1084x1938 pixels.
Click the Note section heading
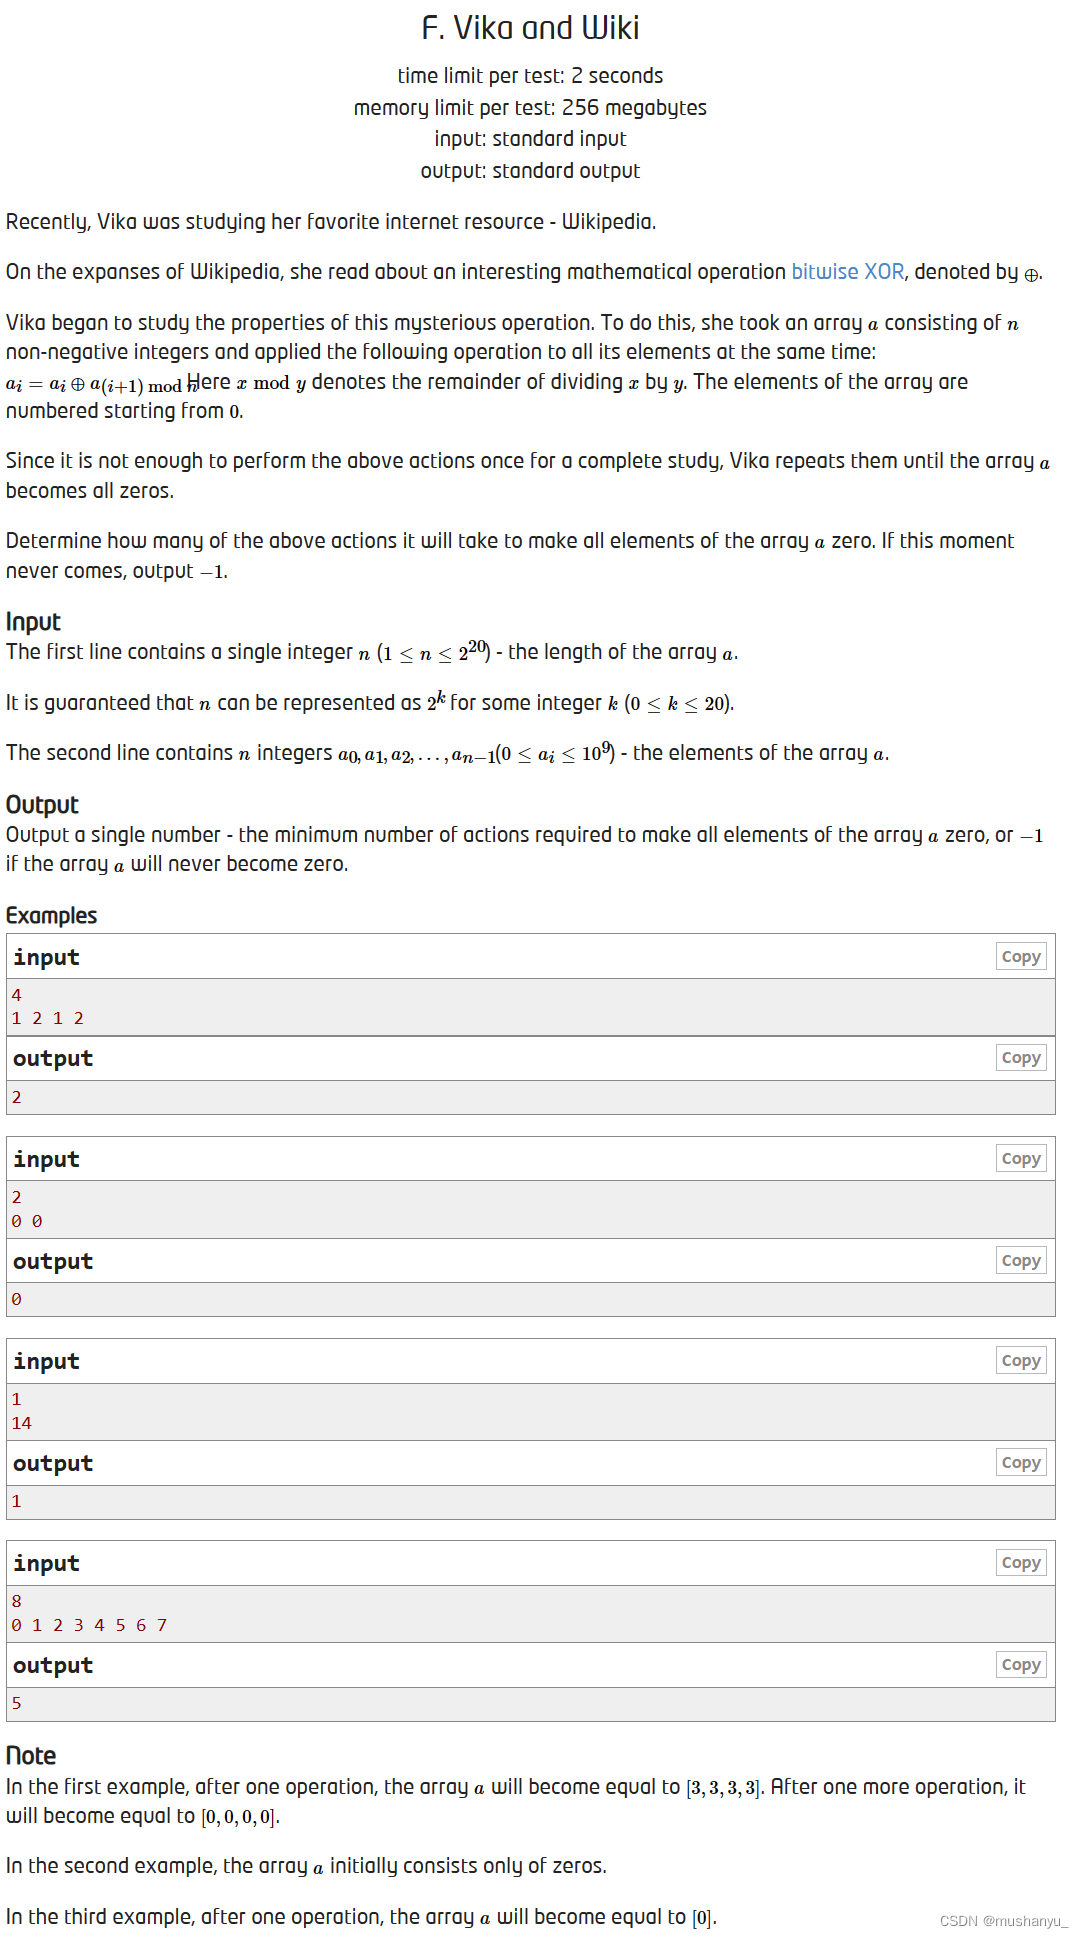(x=31, y=1755)
